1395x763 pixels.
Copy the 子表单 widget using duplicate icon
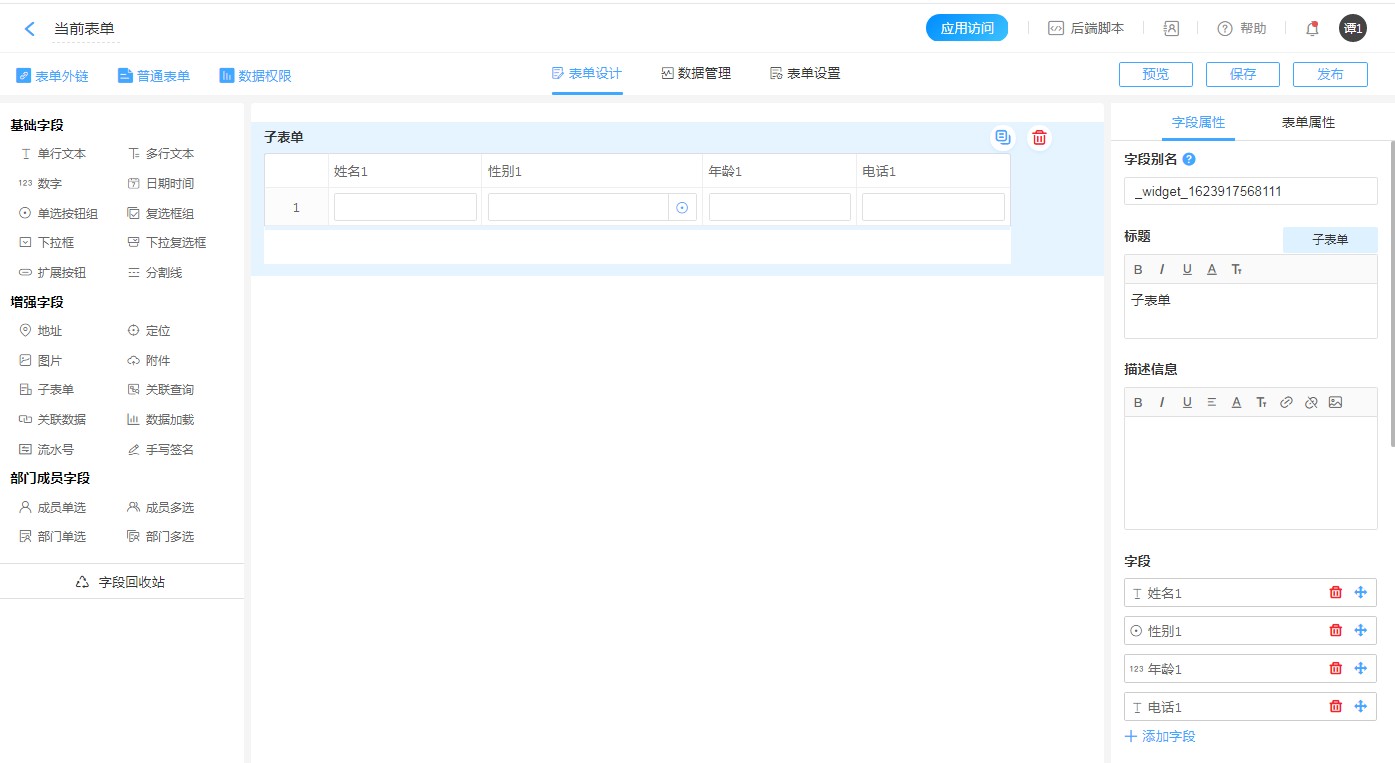click(1002, 138)
